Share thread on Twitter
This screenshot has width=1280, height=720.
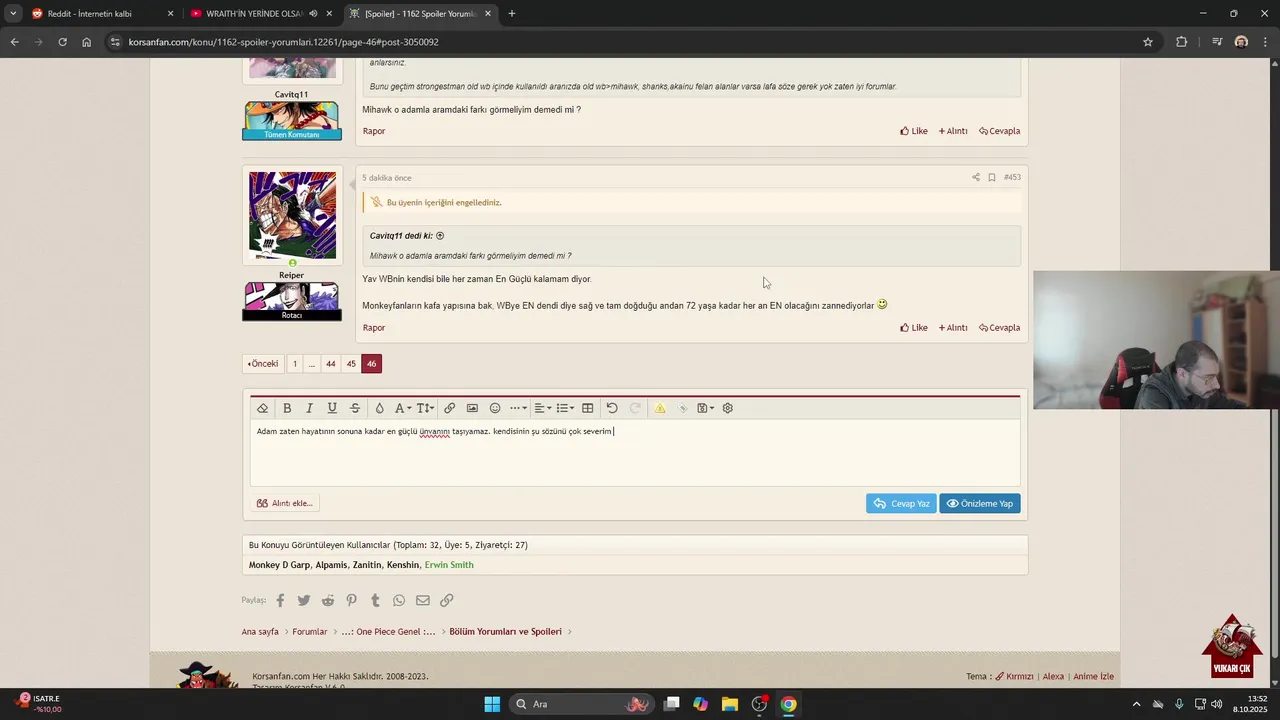tap(304, 600)
